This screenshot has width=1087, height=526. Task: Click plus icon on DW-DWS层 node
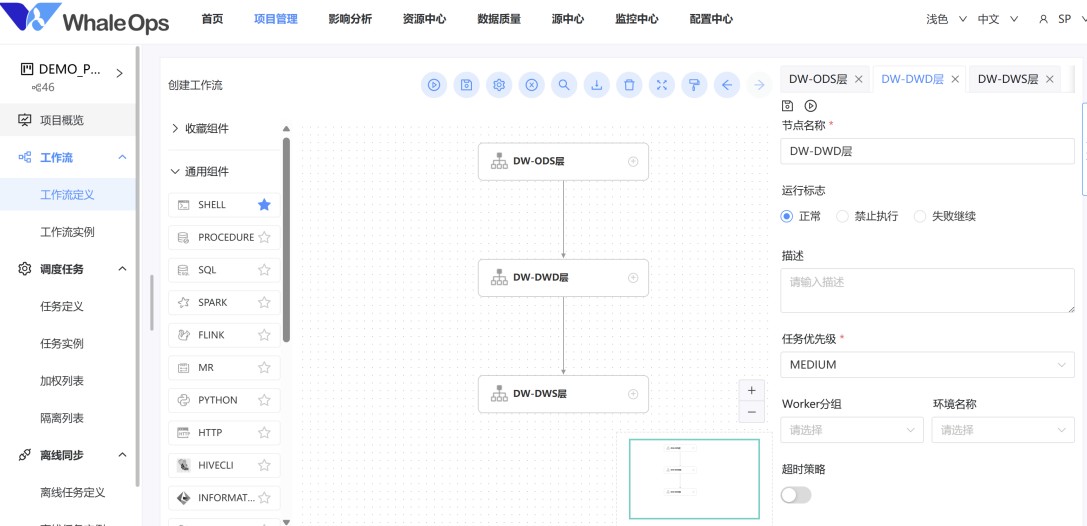[633, 394]
